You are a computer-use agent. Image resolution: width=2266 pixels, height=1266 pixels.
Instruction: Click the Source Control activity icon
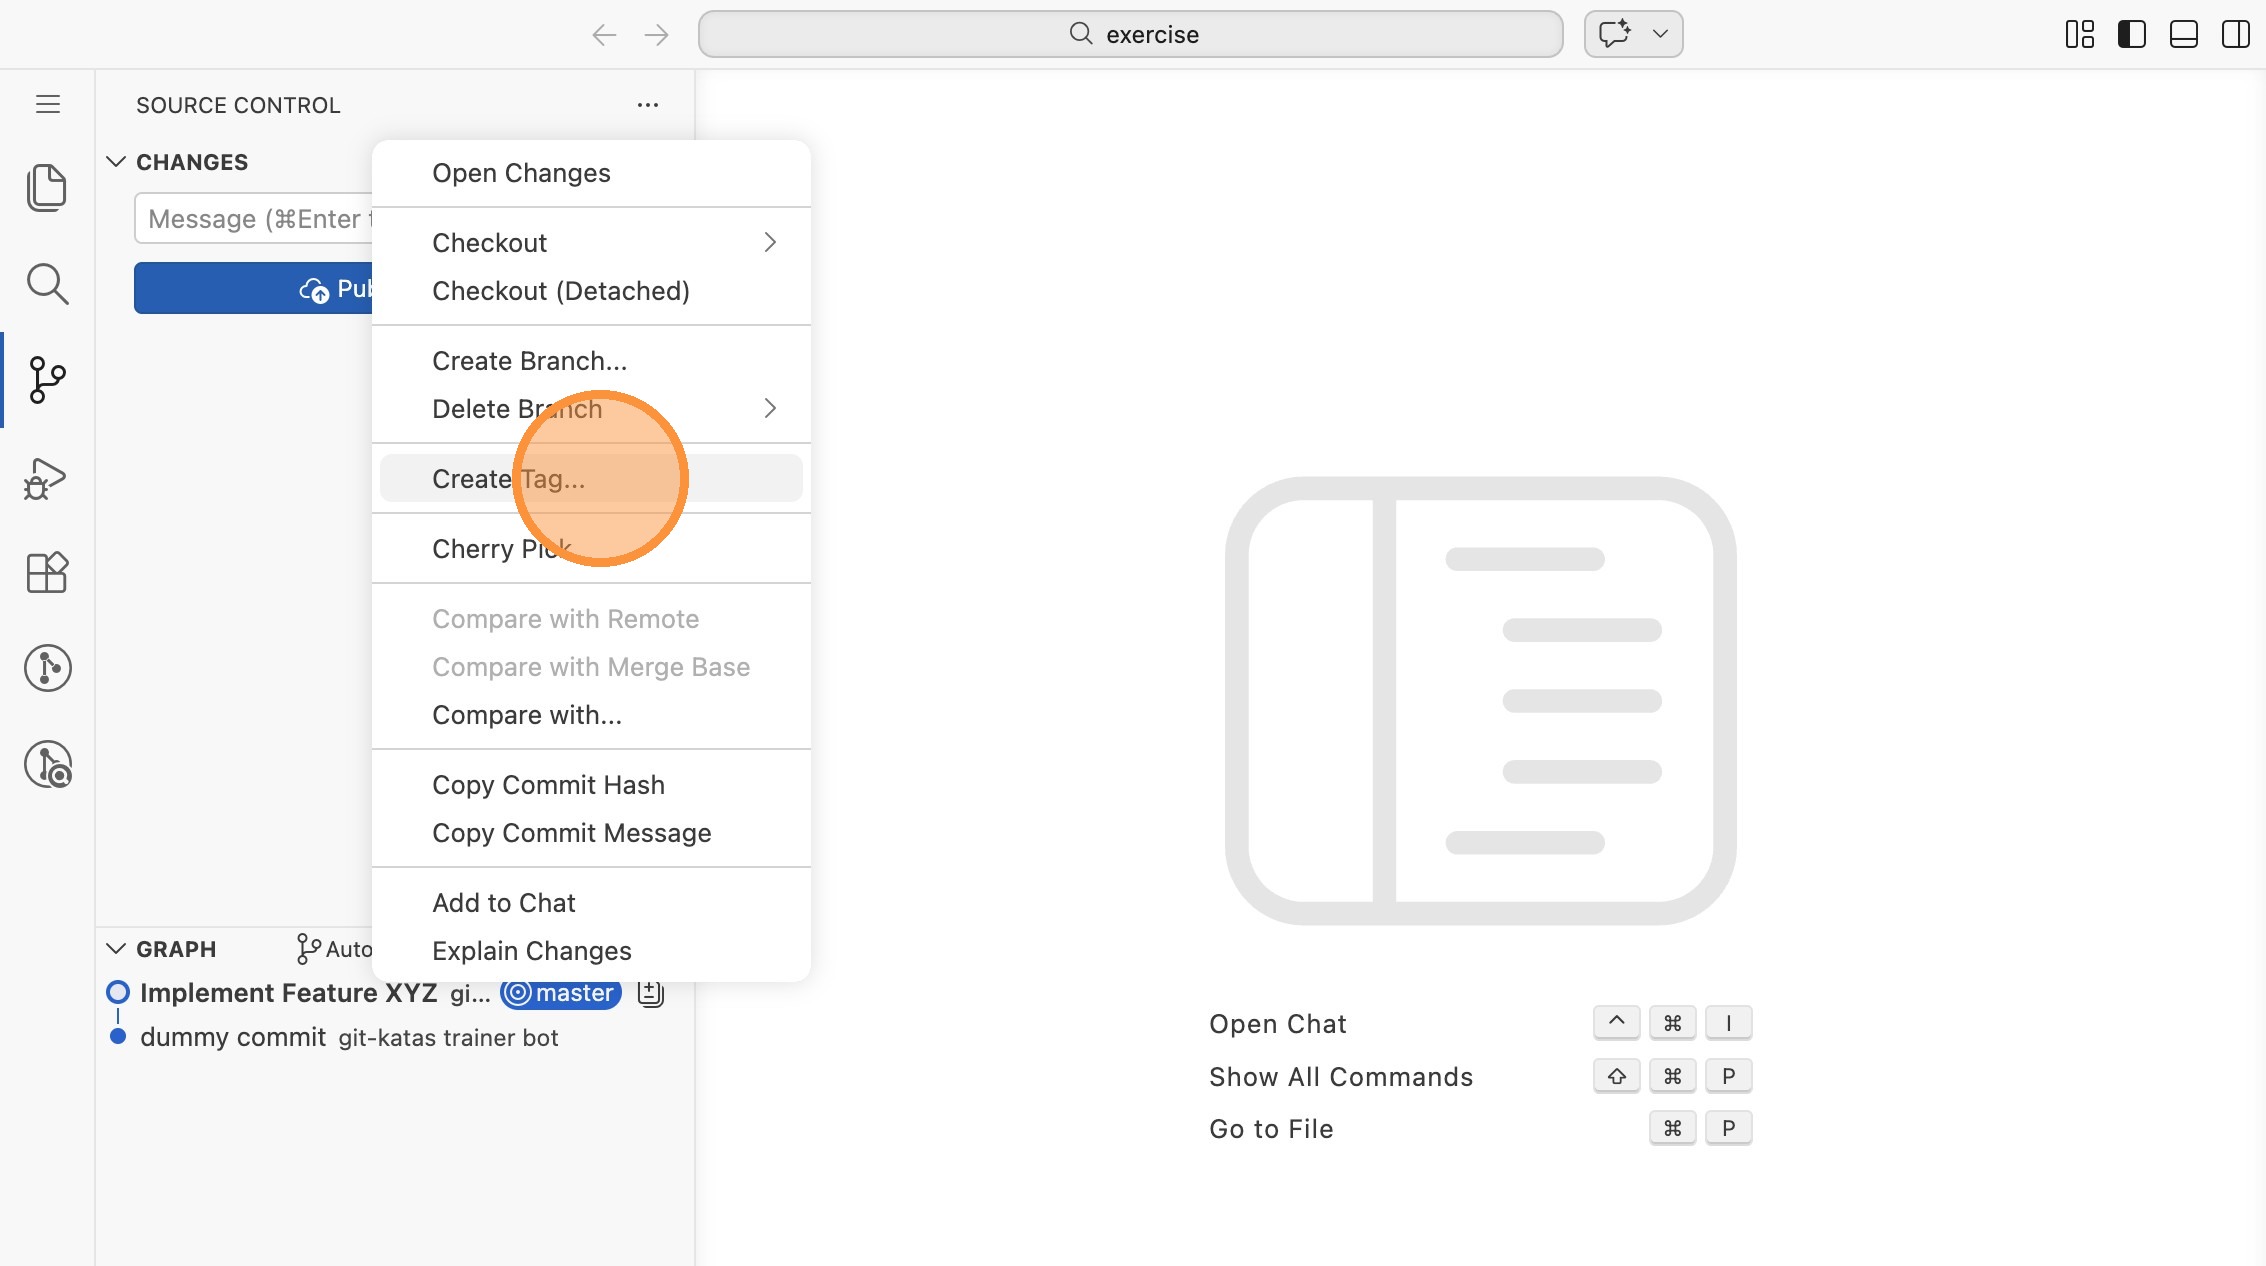[47, 380]
